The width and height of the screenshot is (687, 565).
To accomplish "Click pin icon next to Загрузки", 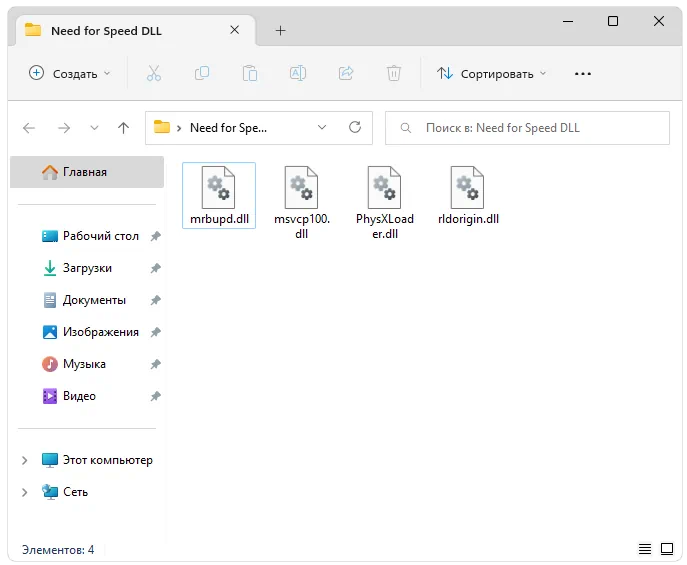I will [156, 268].
